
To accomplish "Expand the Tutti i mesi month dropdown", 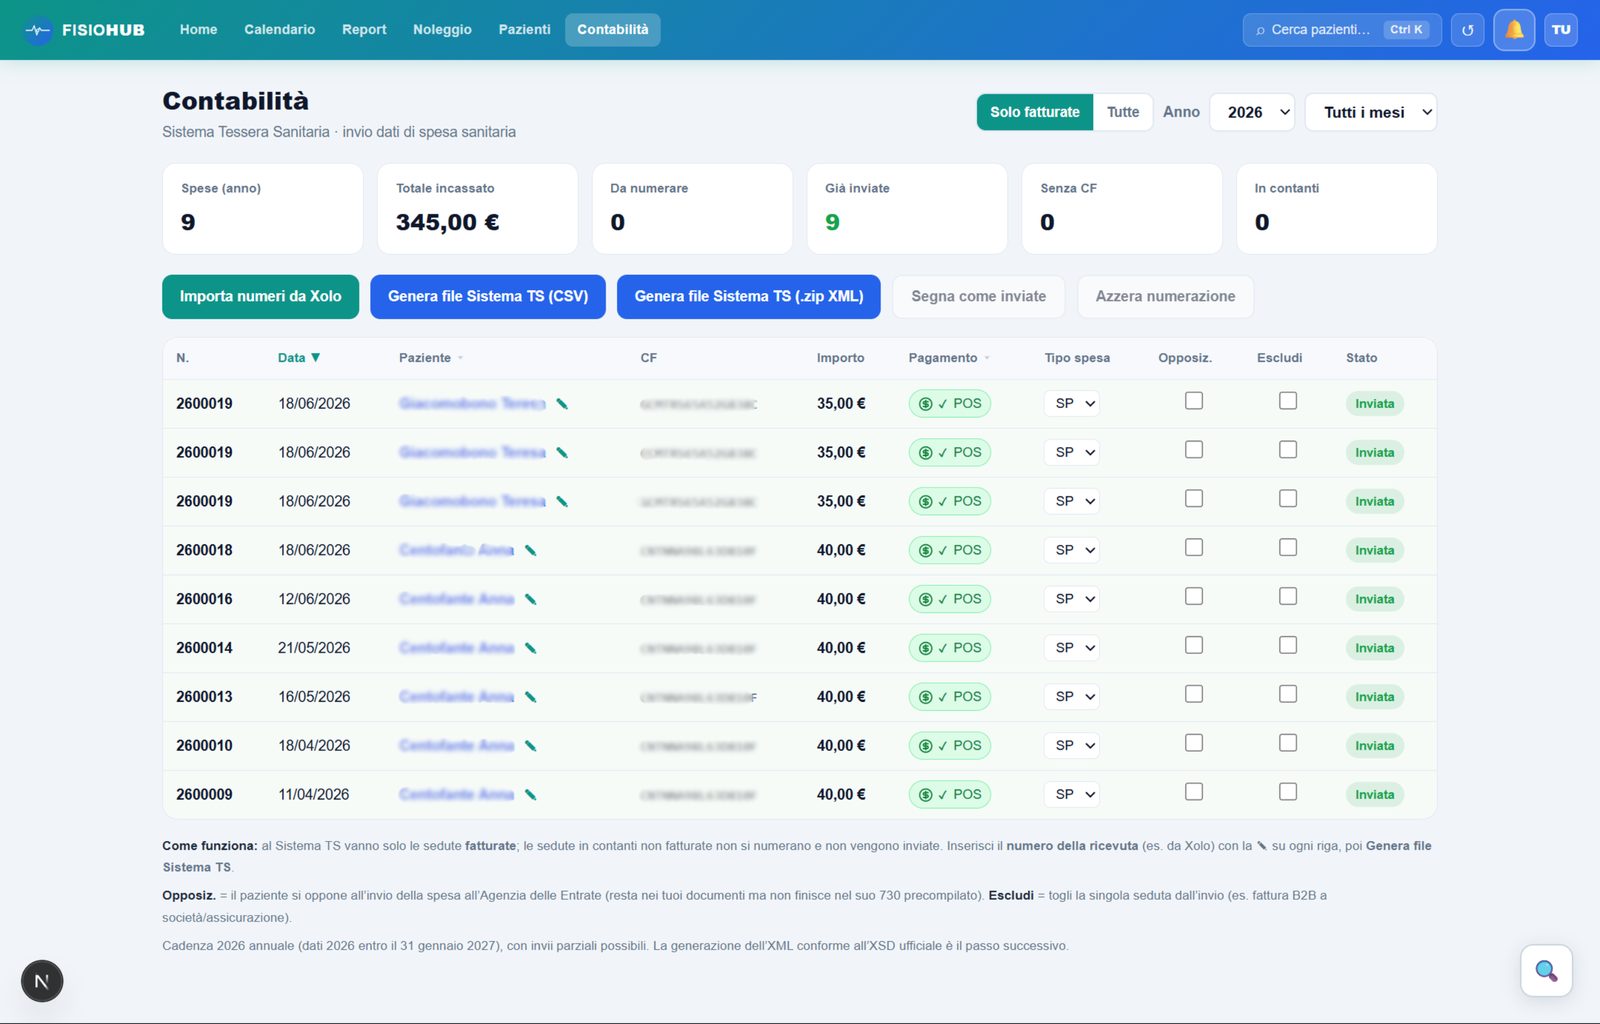I will (1371, 112).
